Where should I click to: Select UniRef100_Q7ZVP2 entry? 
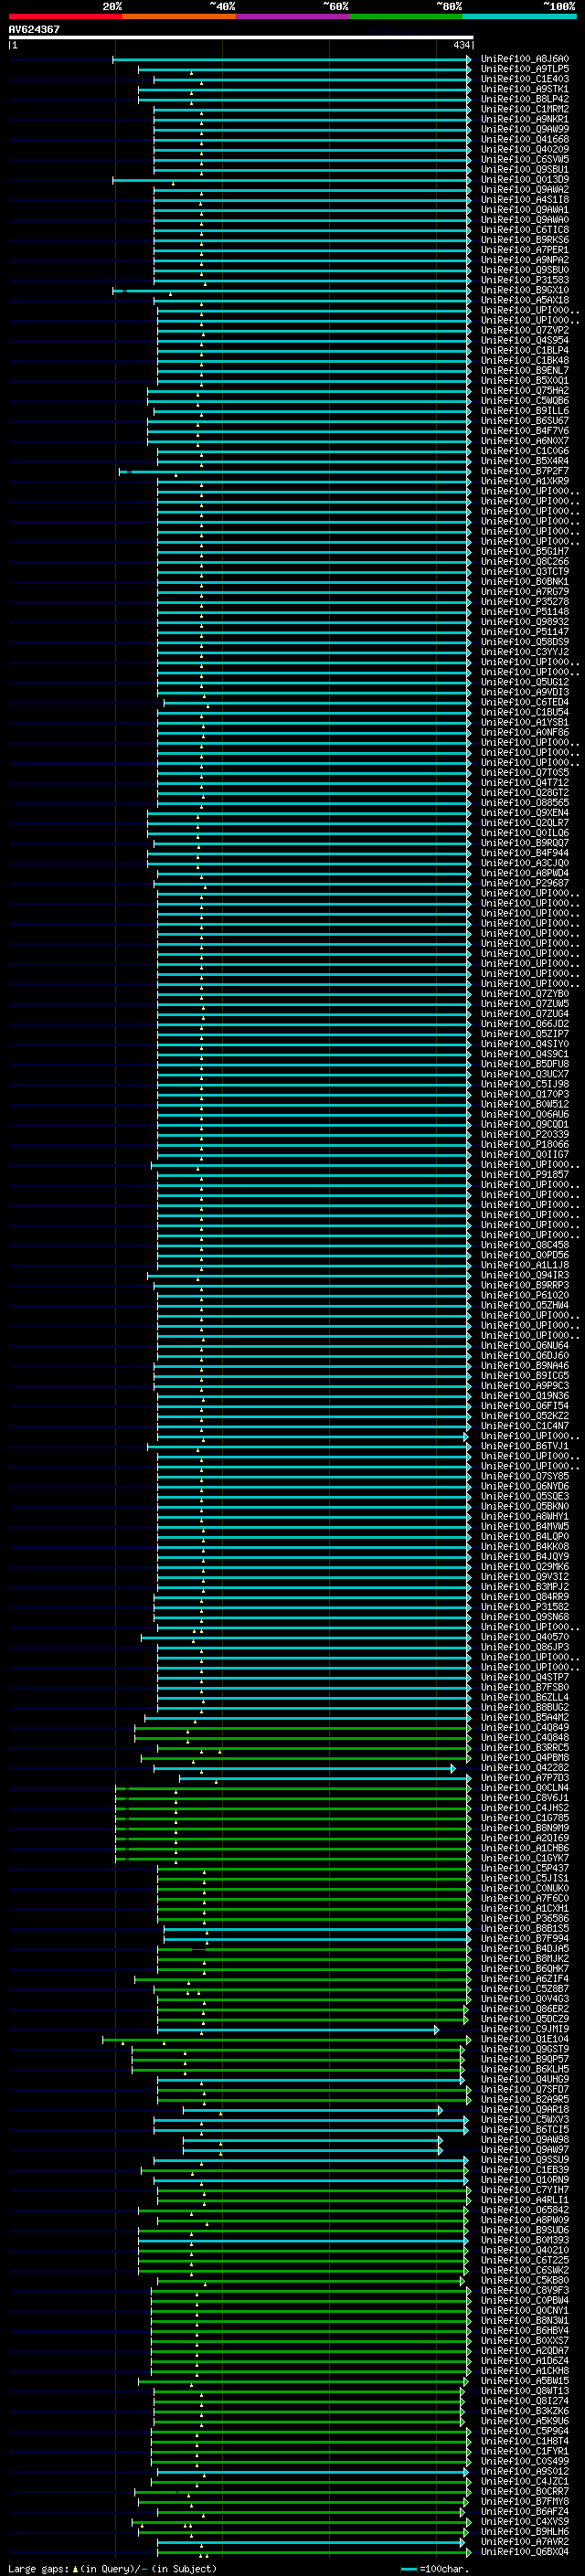coord(524,330)
